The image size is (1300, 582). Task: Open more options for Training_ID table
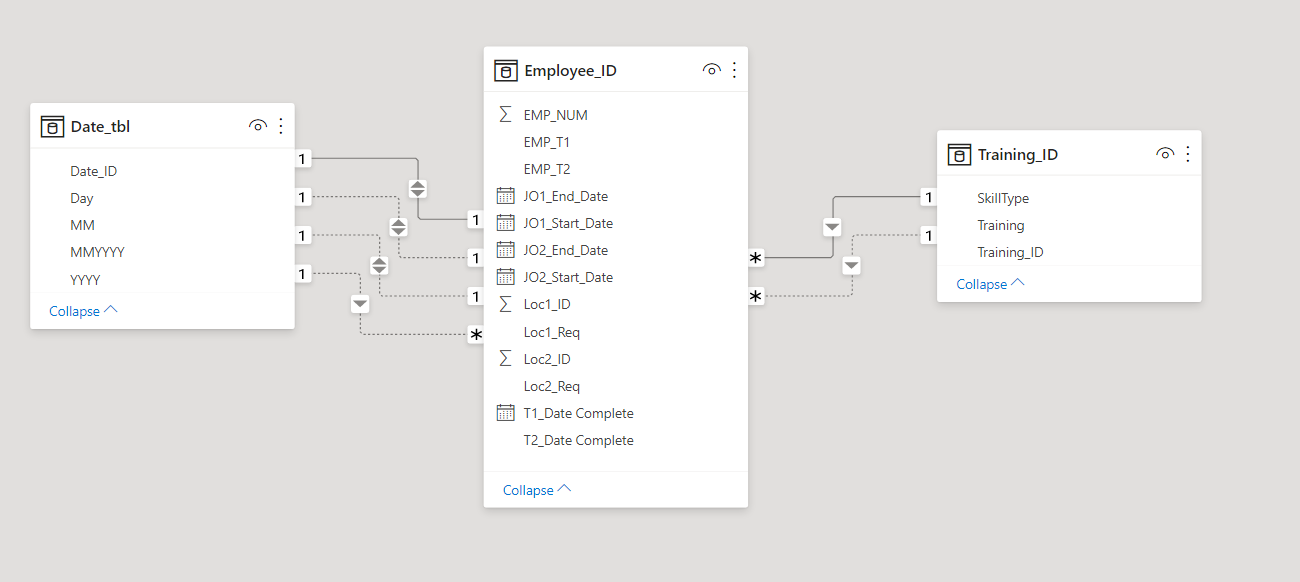[1188, 154]
